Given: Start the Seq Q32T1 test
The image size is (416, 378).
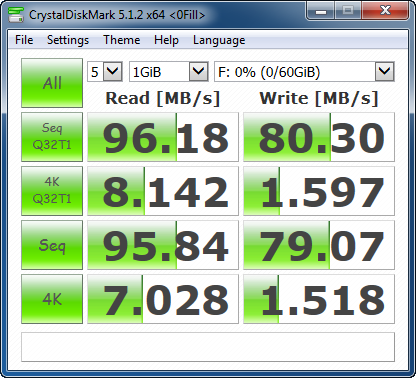Looking at the screenshot, I should point(52,137).
